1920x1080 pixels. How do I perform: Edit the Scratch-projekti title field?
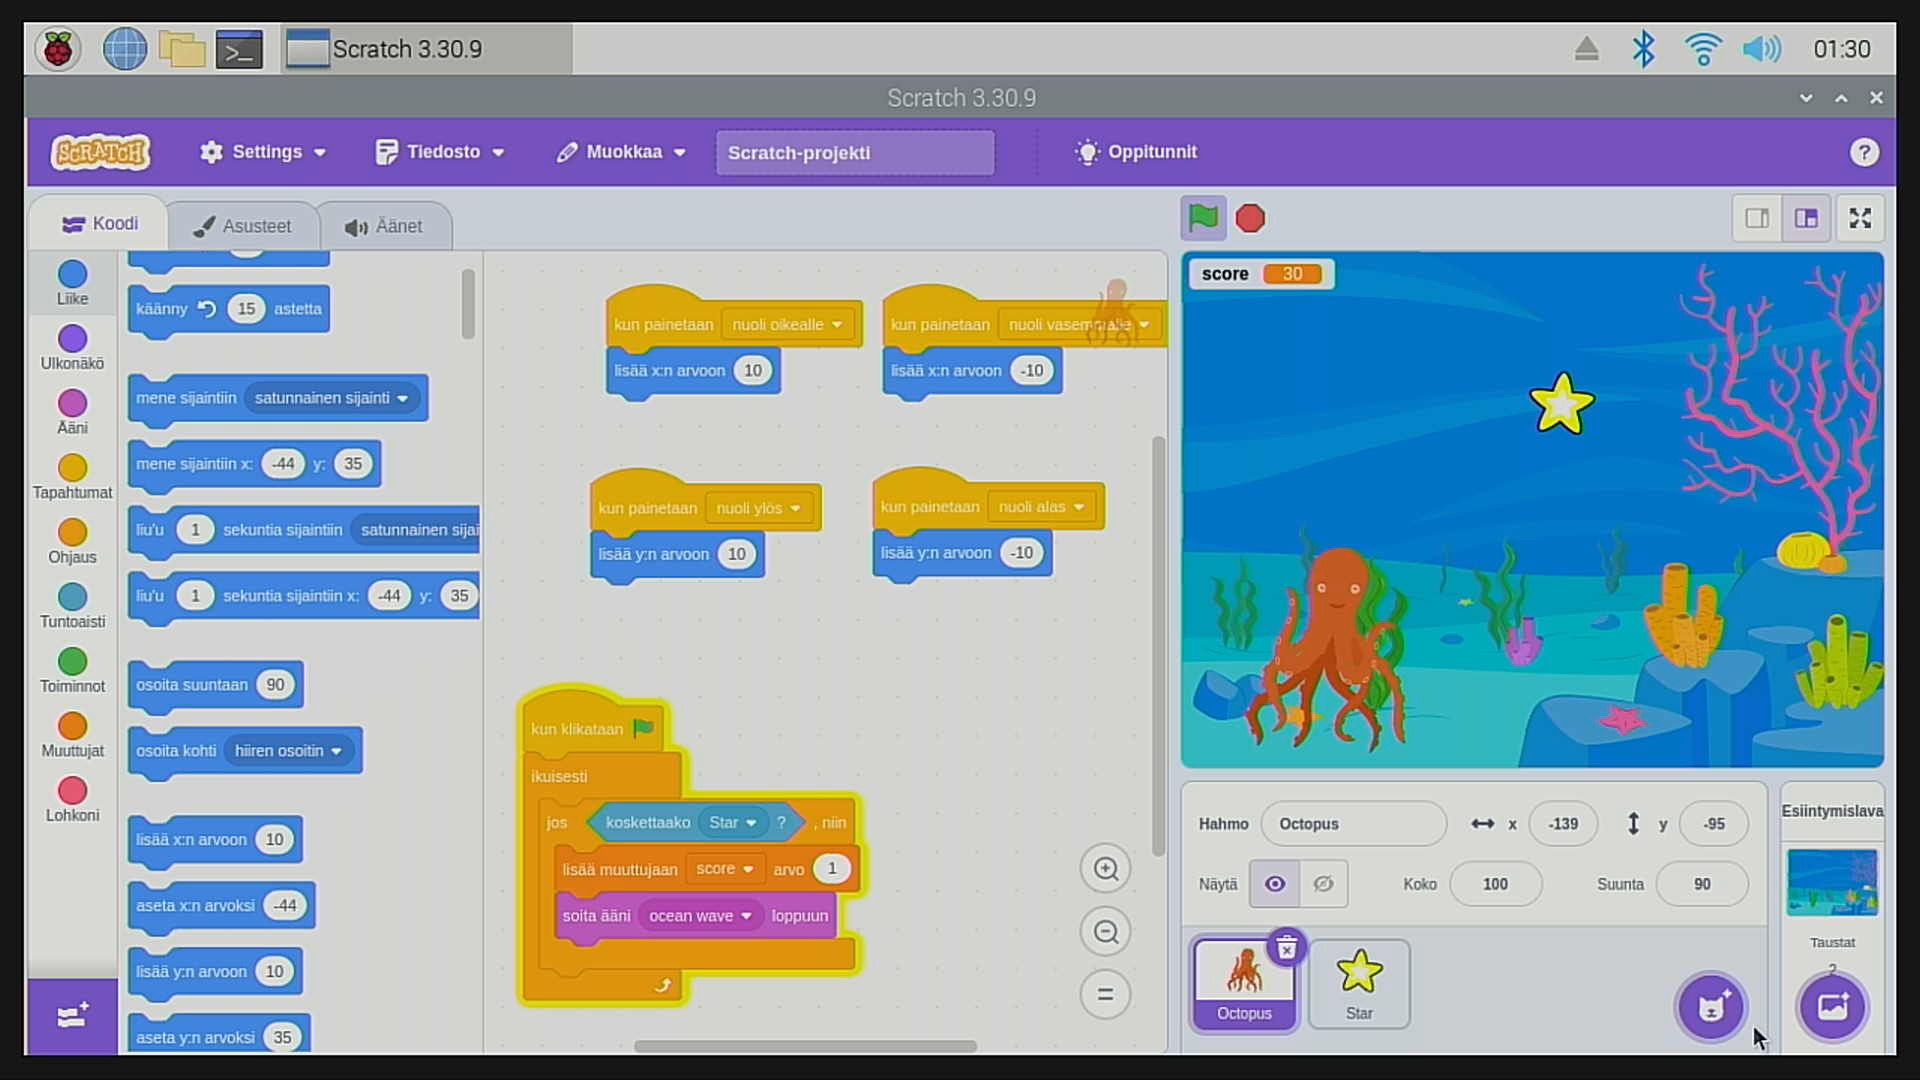coord(855,153)
